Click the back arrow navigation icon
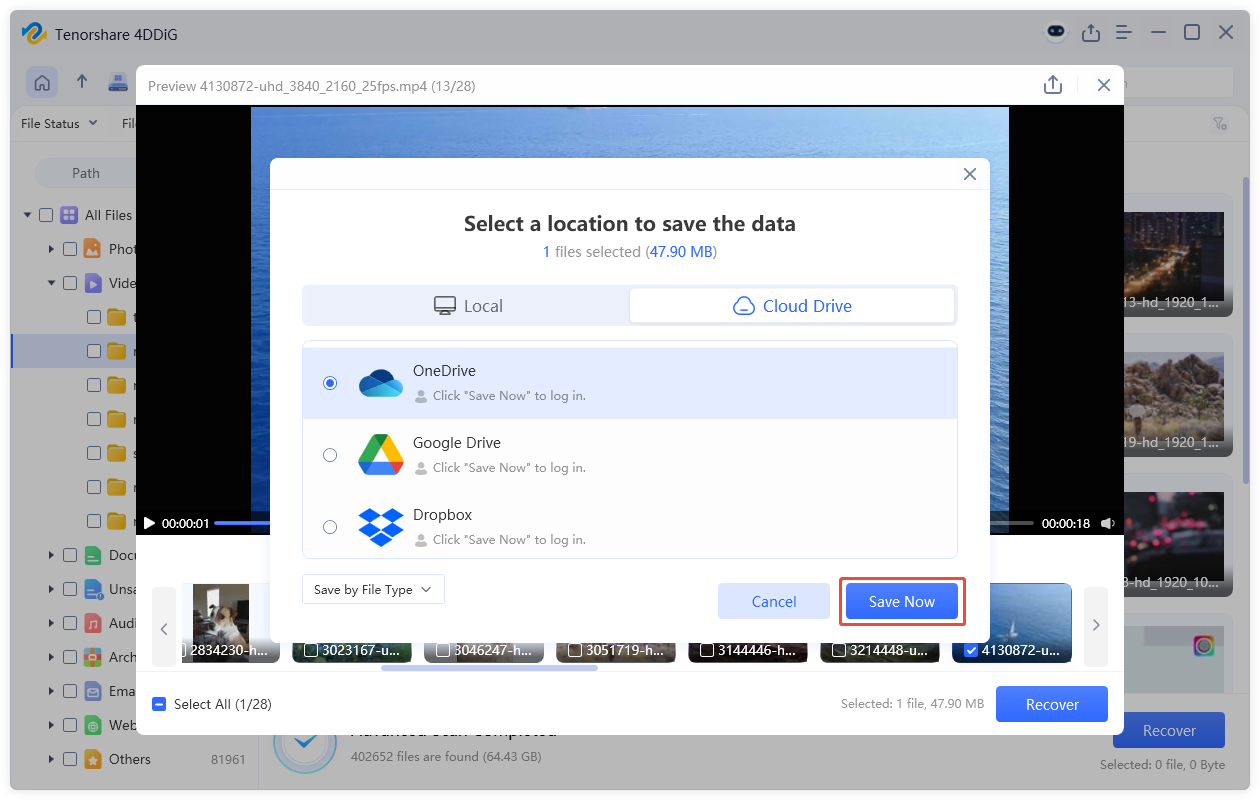1260x800 pixels. coord(82,82)
